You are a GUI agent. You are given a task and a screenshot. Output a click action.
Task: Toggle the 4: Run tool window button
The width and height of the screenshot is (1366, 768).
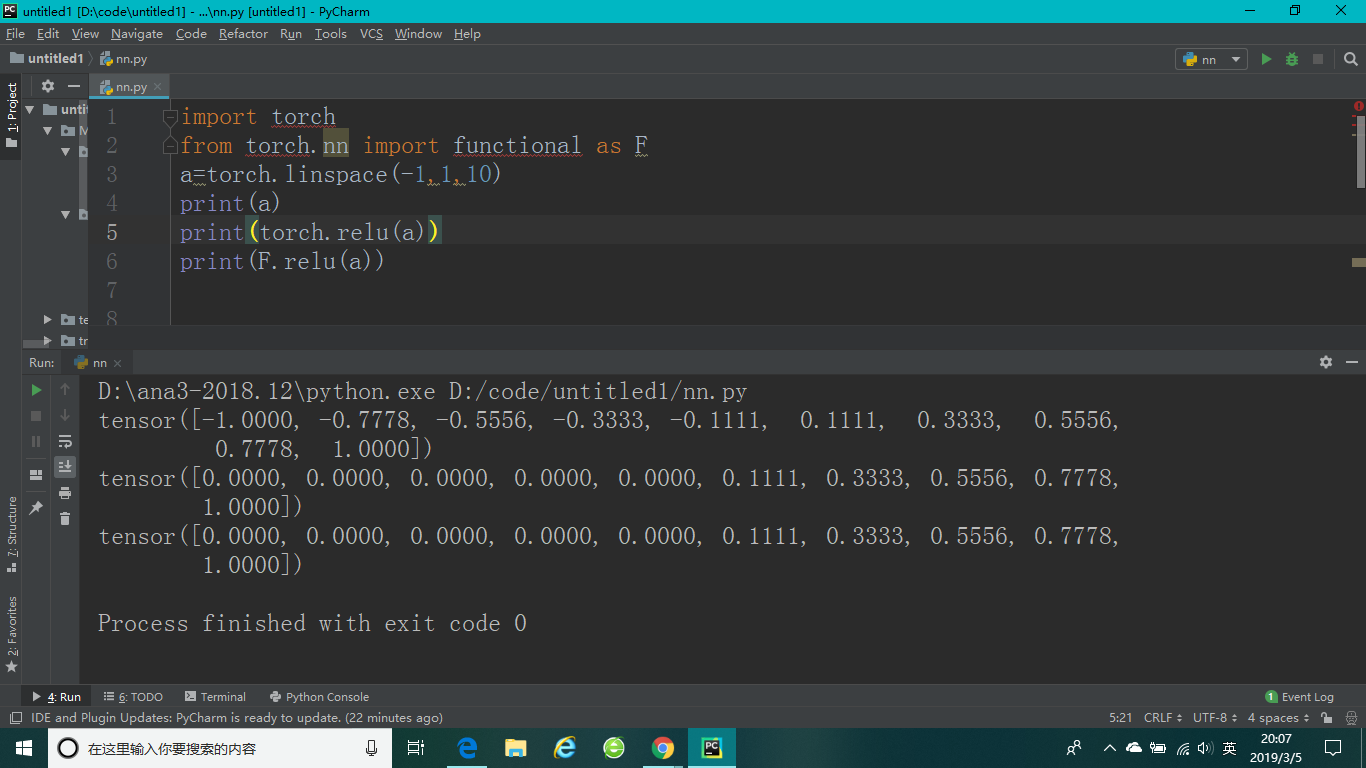point(56,697)
